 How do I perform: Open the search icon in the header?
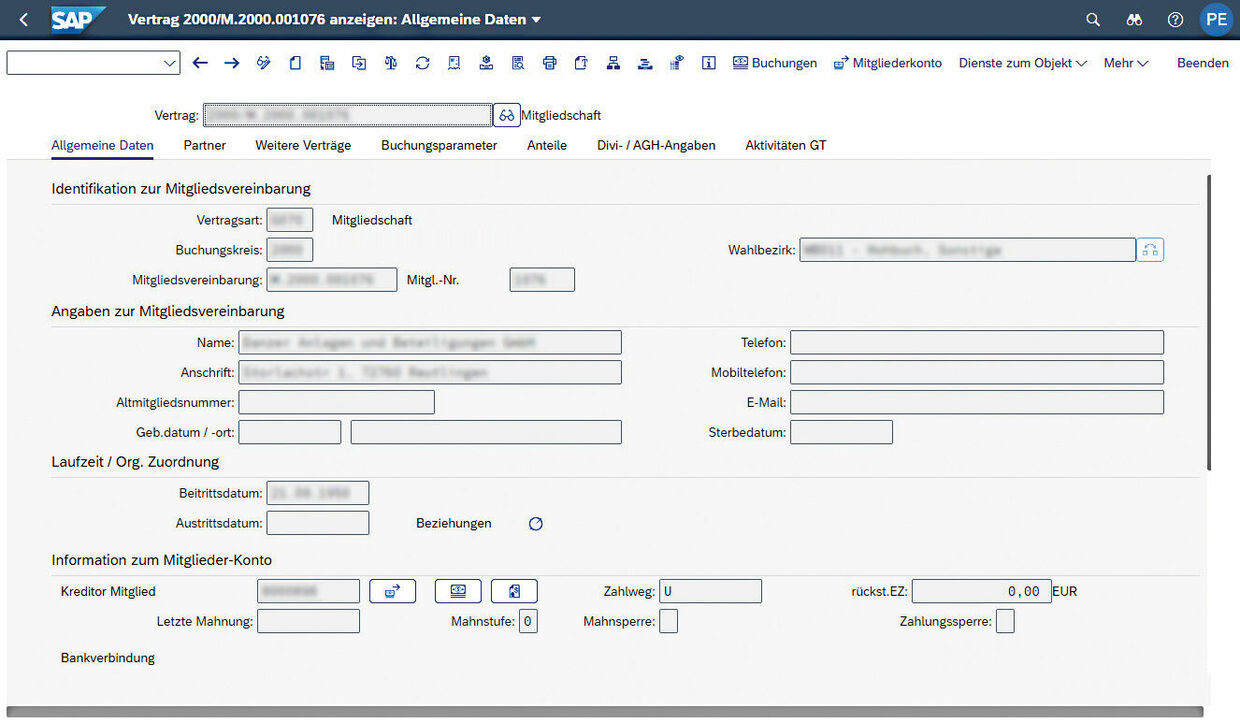1093,20
